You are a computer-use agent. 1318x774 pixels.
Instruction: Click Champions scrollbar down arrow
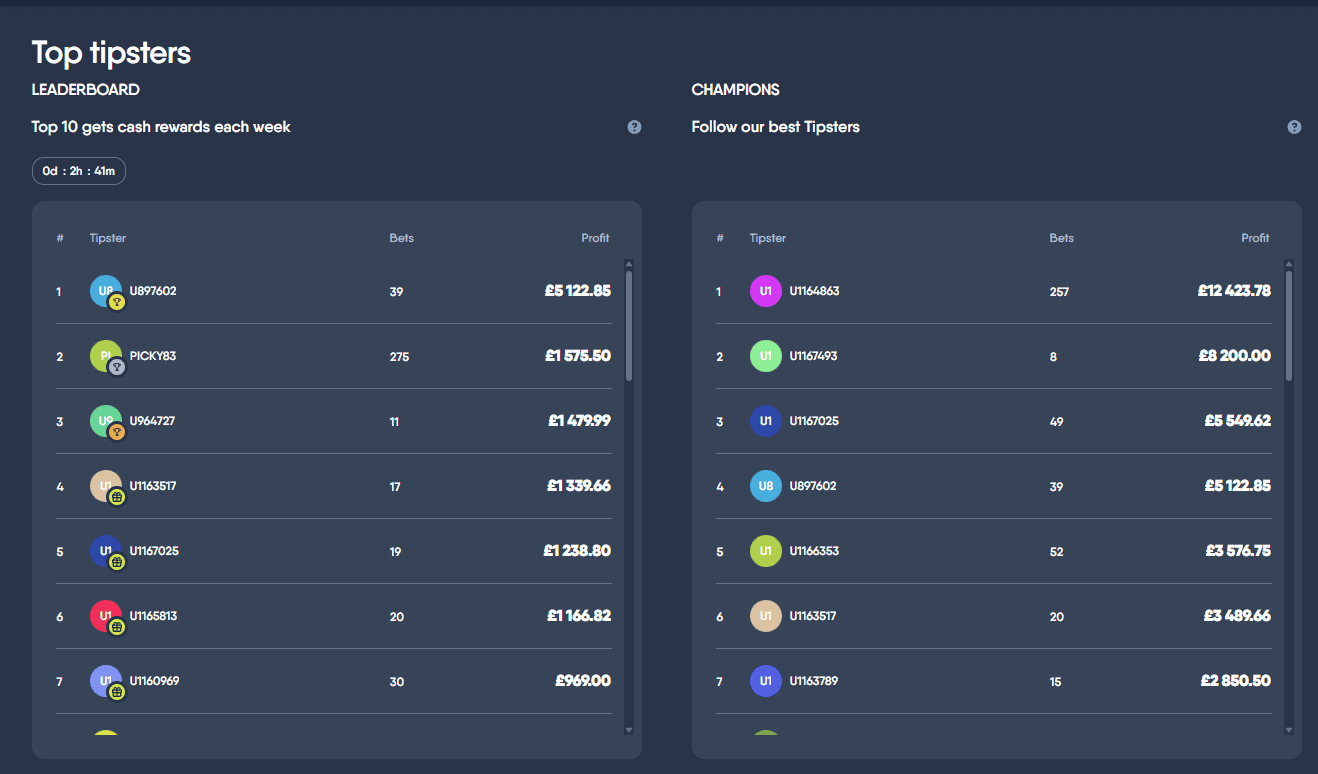pyautogui.click(x=1289, y=730)
